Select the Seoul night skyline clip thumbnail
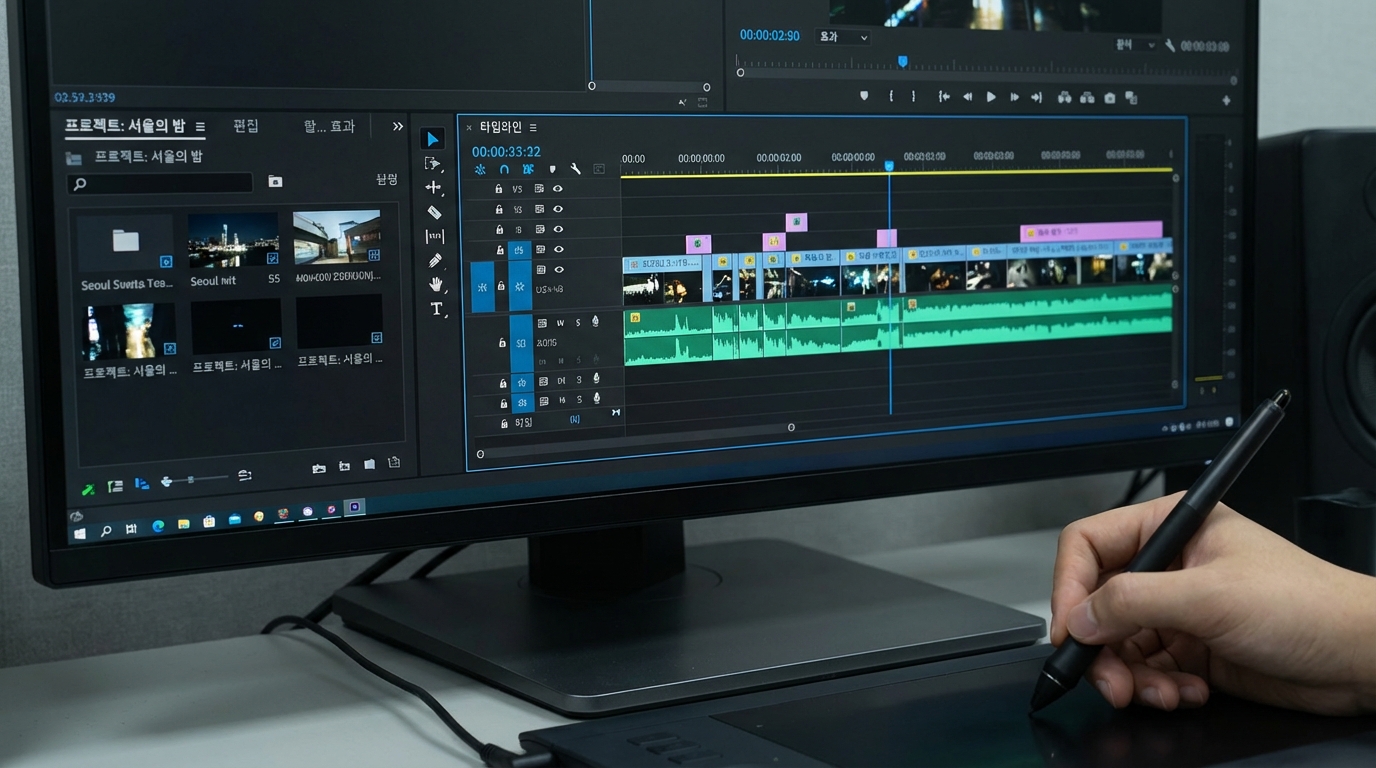 coord(234,240)
